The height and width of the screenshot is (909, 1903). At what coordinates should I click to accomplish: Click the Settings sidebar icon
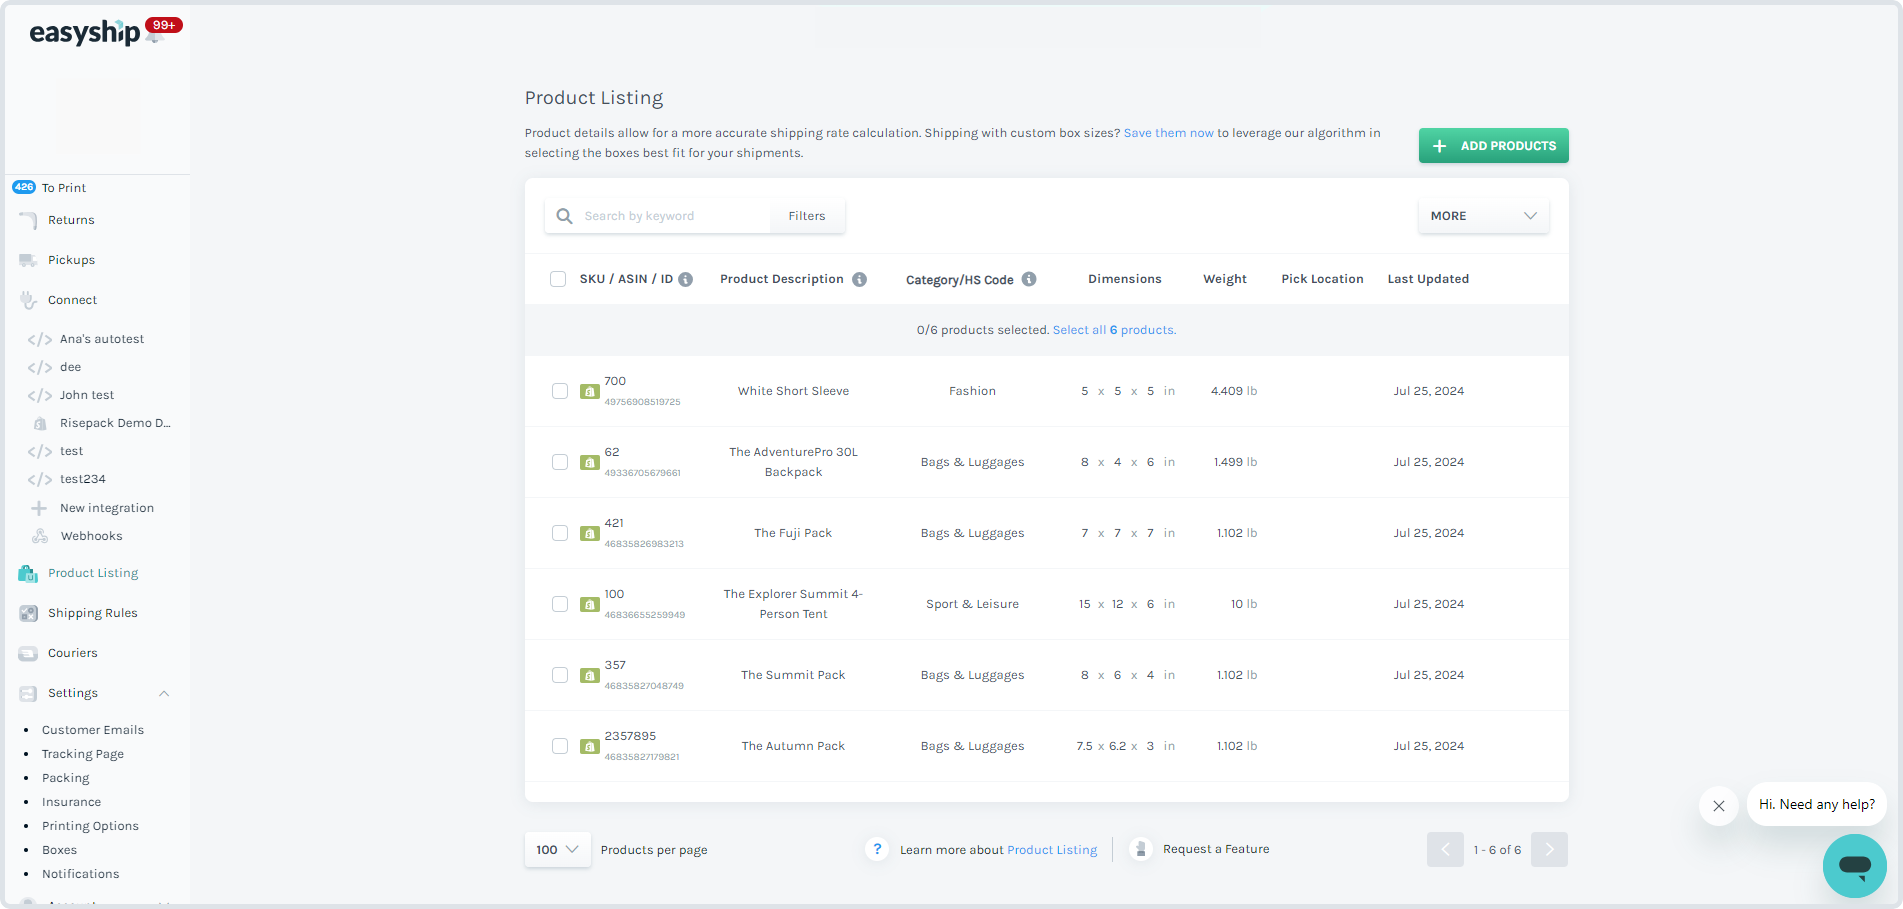(28, 693)
